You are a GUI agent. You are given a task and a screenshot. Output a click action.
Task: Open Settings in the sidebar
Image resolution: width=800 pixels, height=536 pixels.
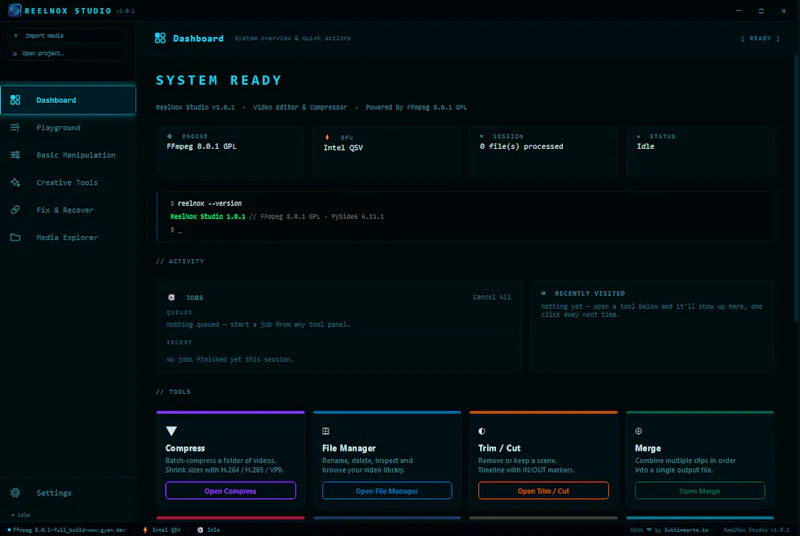point(68,493)
